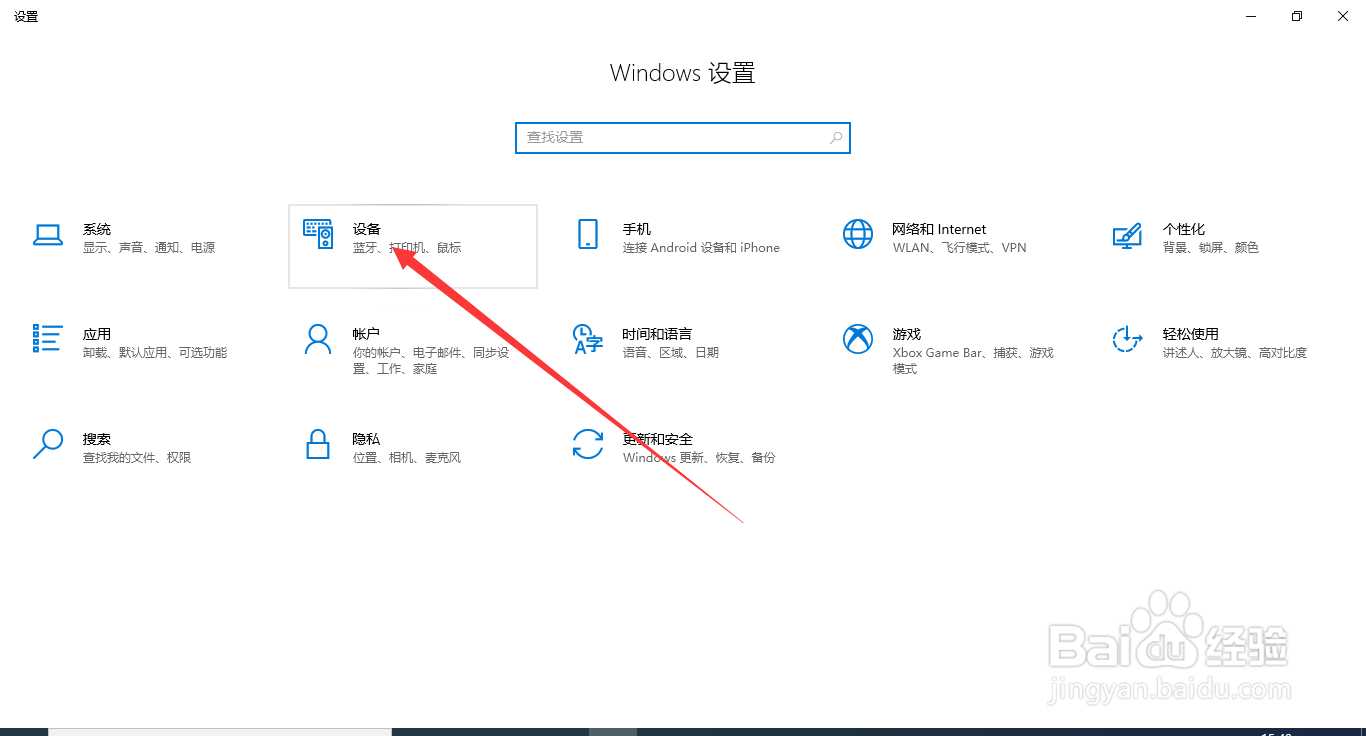Click the phone icon for 手机
Viewport: 1366px width, 736px height.
pos(588,234)
